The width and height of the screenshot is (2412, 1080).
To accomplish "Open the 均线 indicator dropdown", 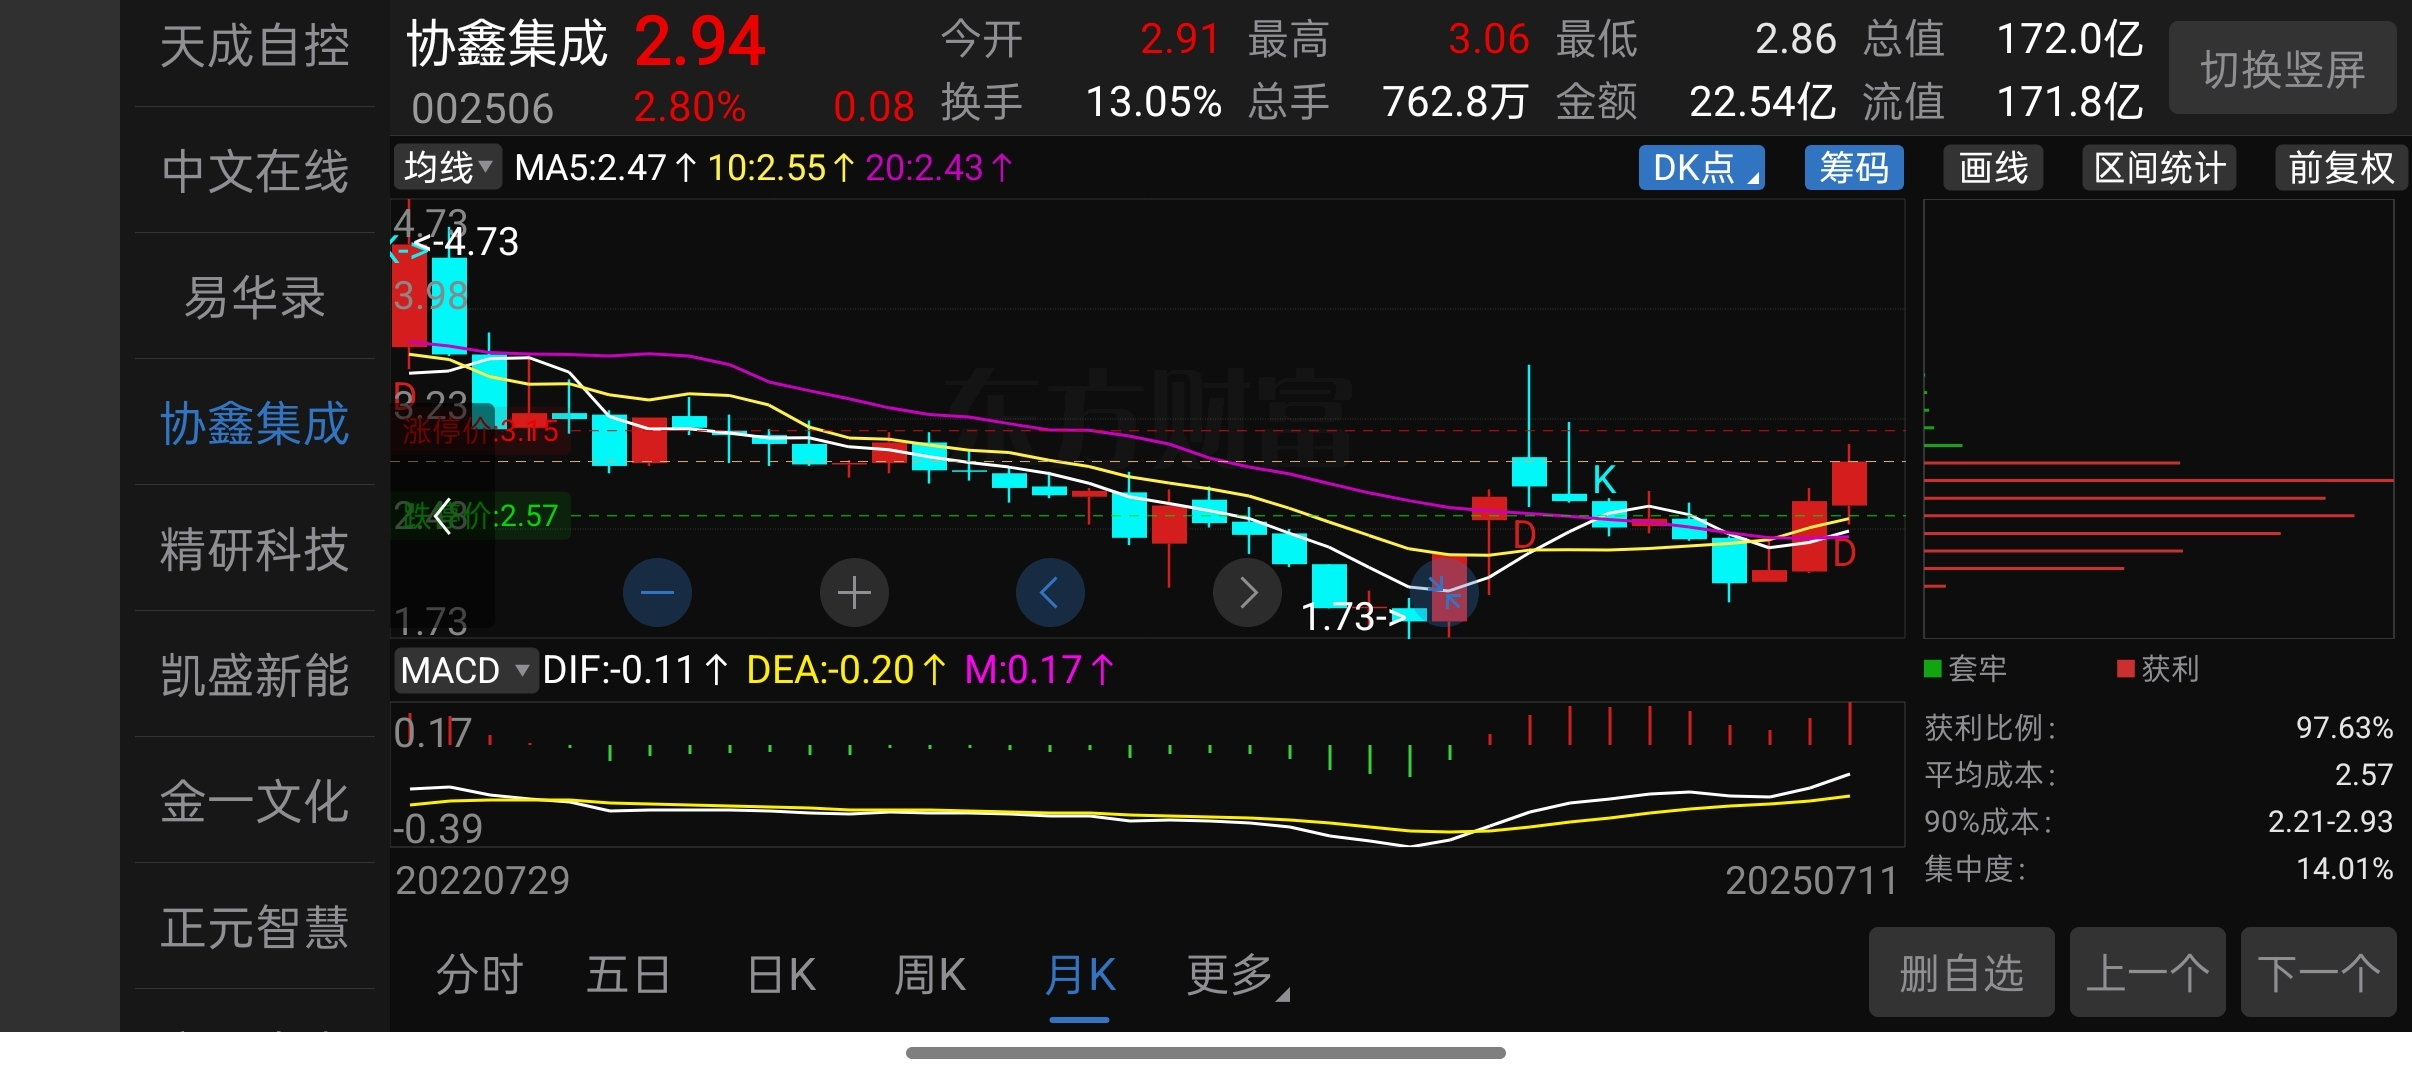I will pos(448,167).
